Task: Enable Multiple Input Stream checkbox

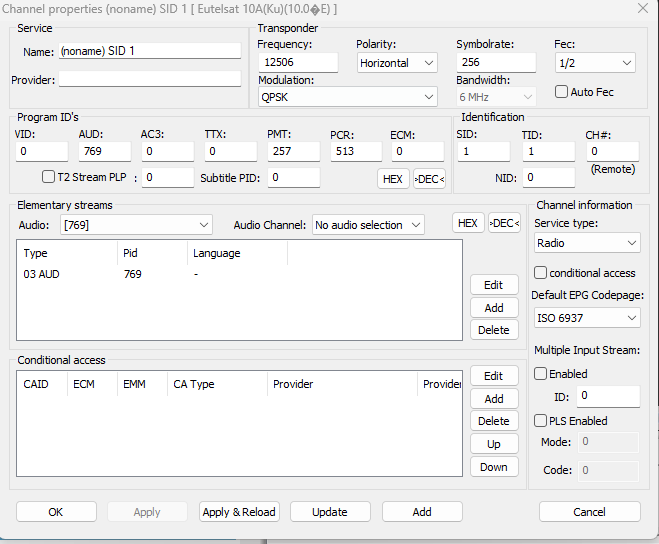Action: (540, 373)
